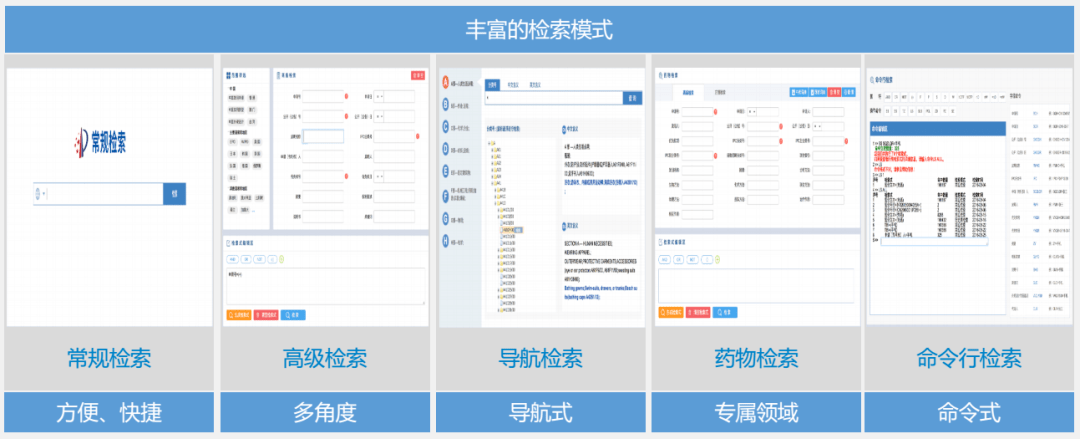Click the orange generate-query button in 高级检索
1080x439 pixels.
click(x=238, y=315)
